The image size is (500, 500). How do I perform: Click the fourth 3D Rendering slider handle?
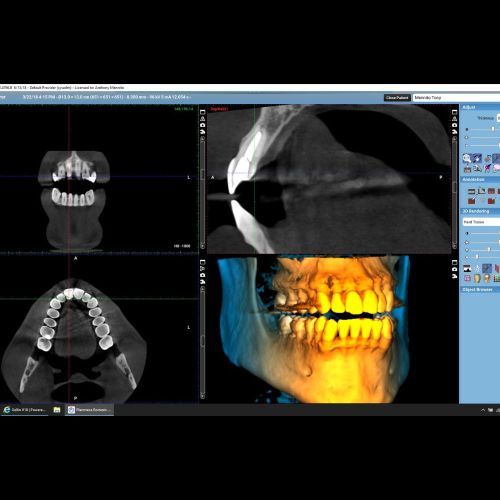(477, 257)
